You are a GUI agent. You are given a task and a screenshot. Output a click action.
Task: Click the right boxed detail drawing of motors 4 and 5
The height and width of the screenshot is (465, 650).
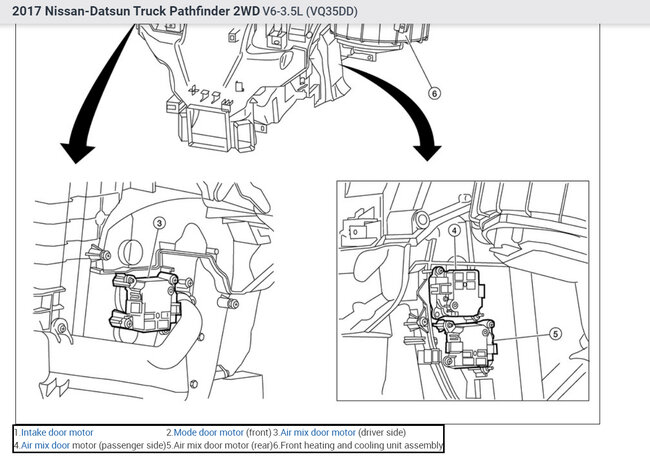tap(463, 291)
